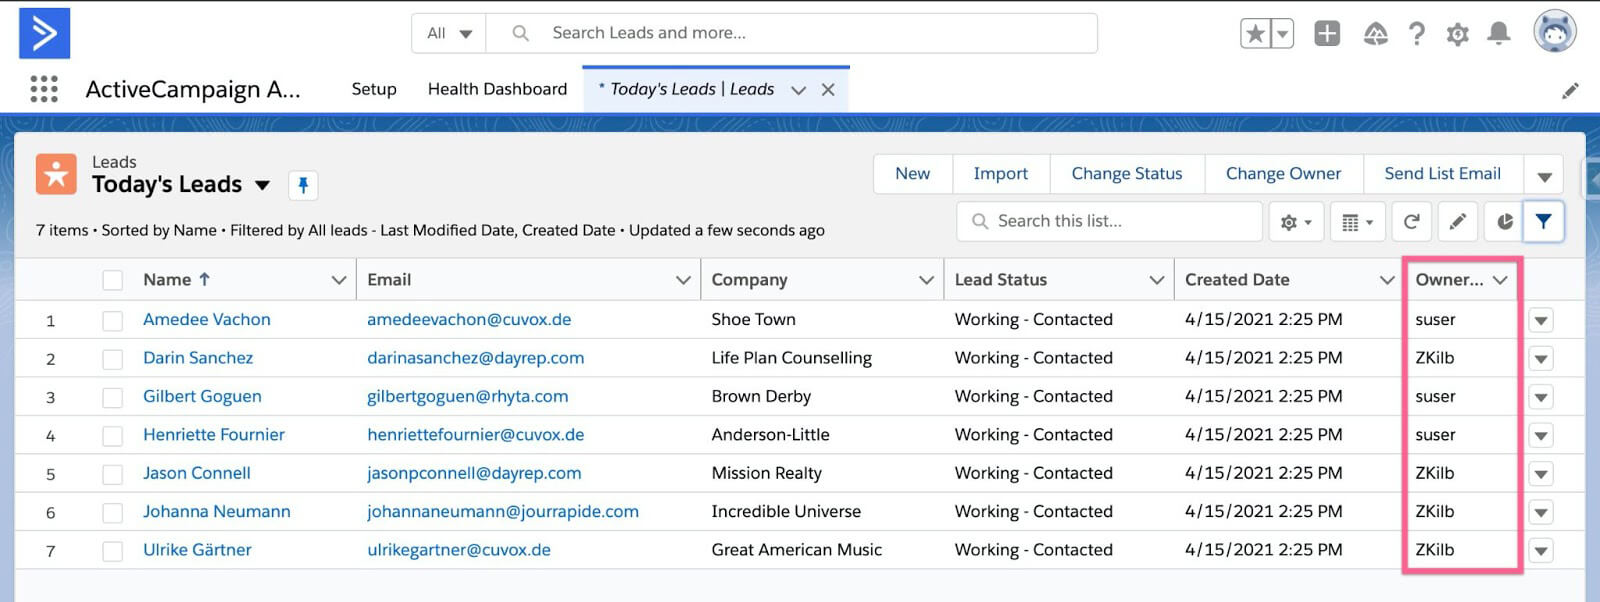This screenshot has width=1600, height=602.
Task: Open list view controls gear
Action: [x=1296, y=222]
